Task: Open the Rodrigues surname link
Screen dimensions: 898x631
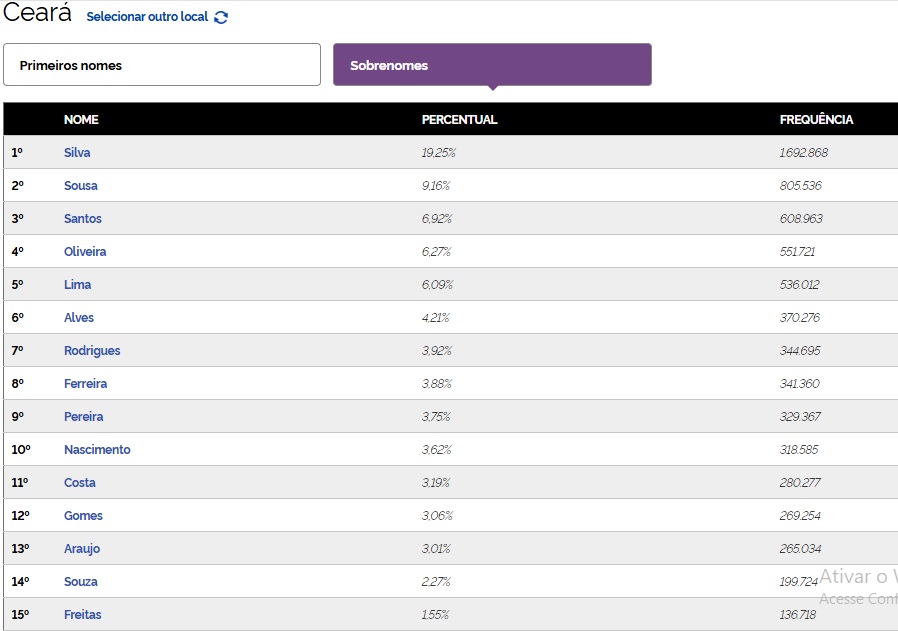Action: point(92,351)
